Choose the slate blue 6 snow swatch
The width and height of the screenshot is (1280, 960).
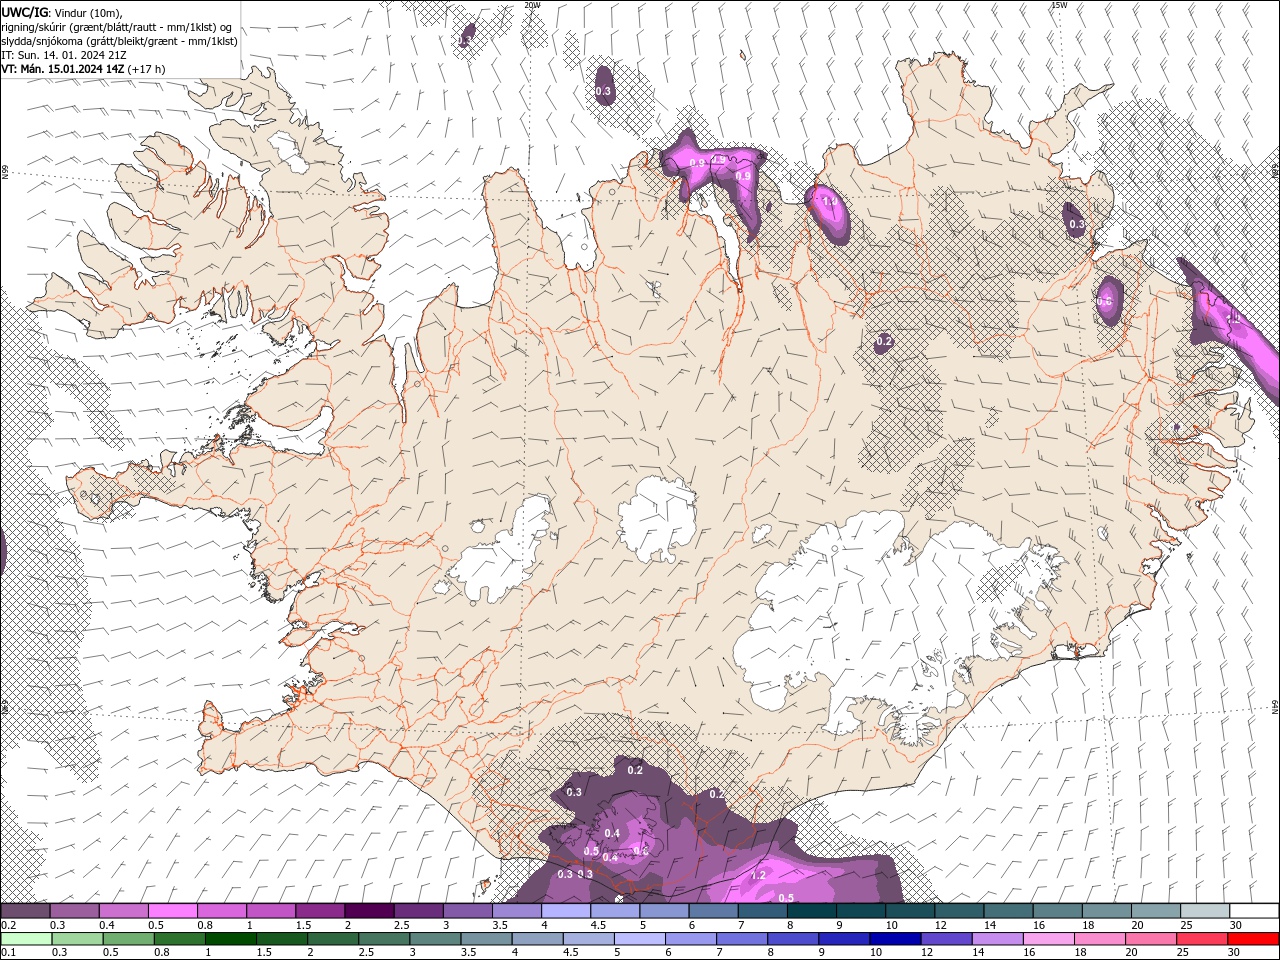[x=714, y=911]
